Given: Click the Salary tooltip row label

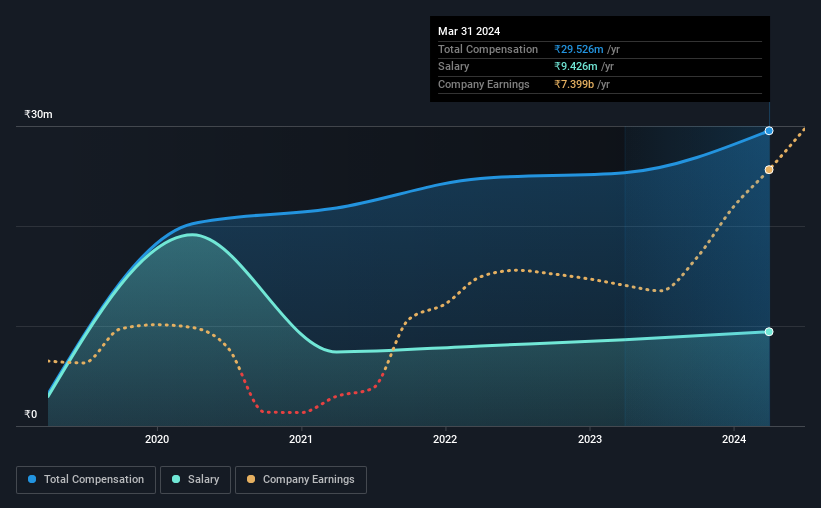Looking at the screenshot, I should point(453,67).
